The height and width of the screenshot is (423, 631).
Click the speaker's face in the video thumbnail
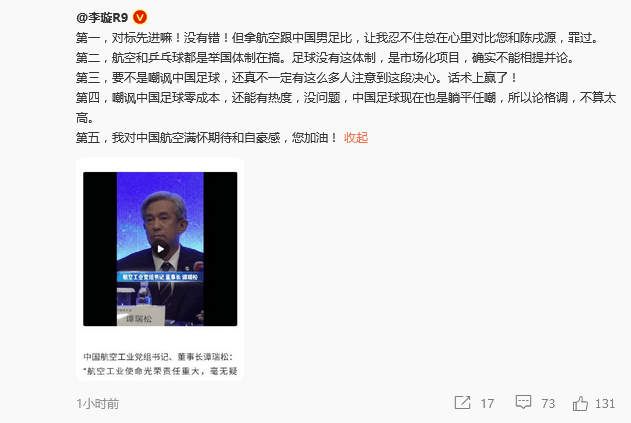click(163, 221)
